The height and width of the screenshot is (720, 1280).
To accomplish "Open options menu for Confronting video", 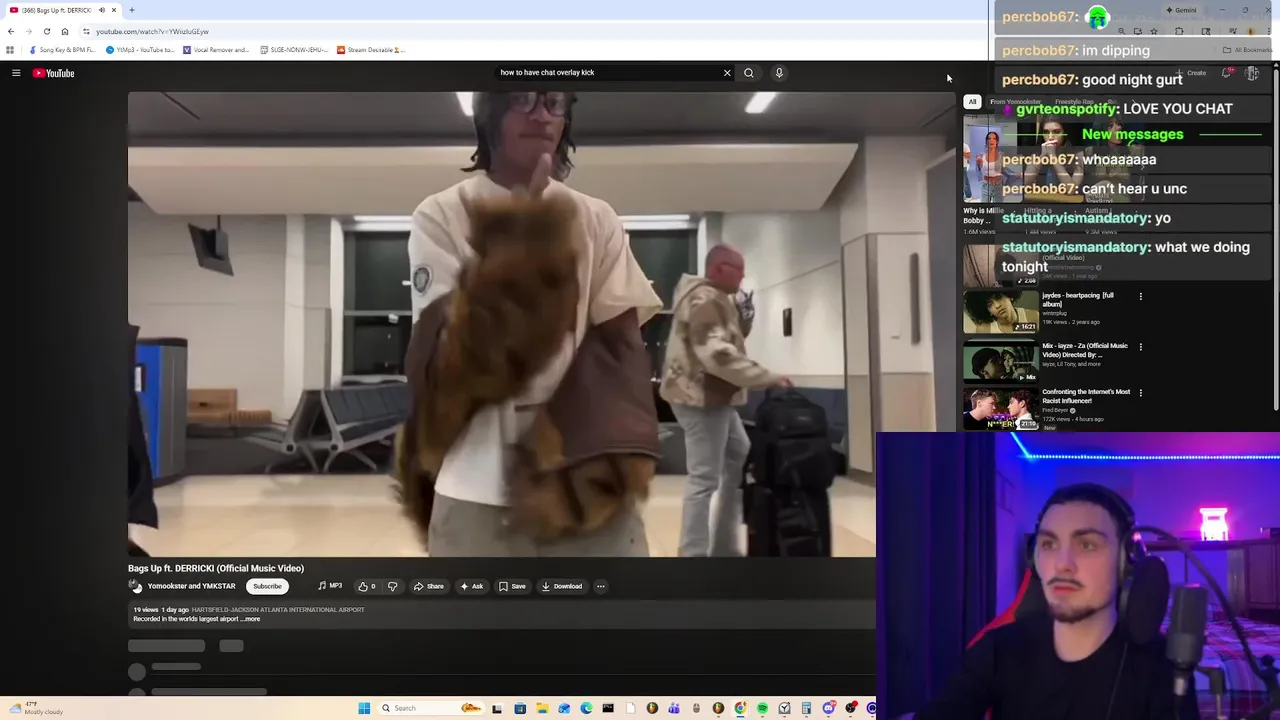I will (x=1140, y=393).
